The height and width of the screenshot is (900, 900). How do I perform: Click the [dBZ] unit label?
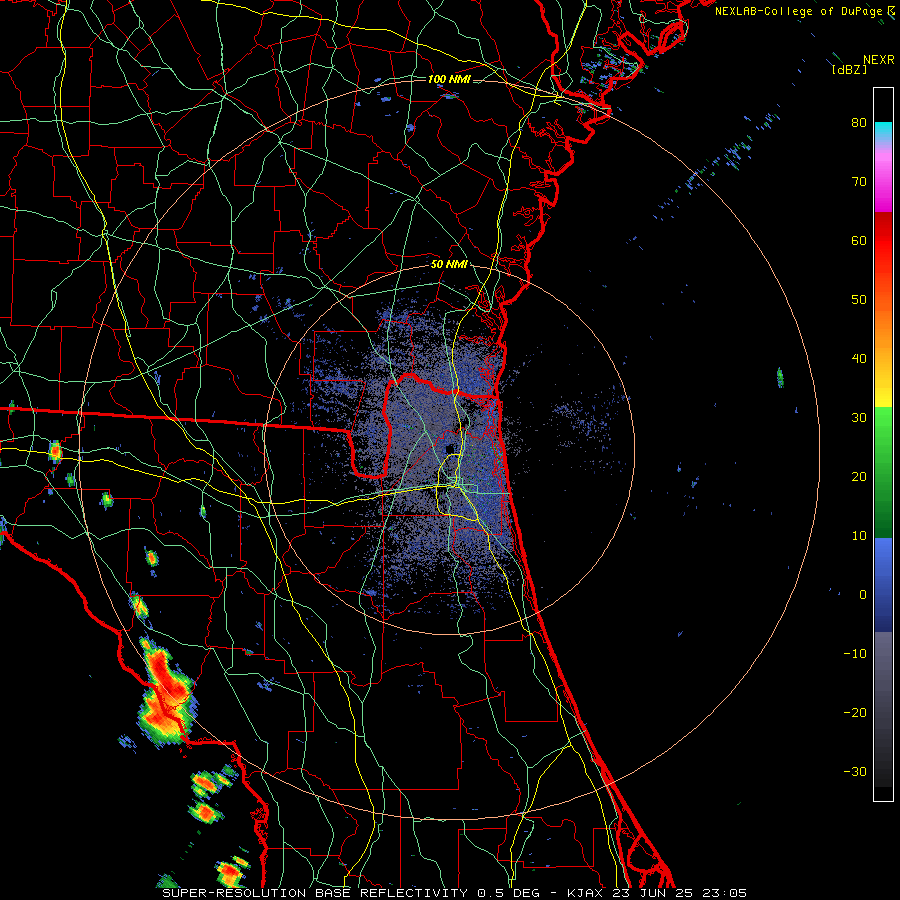coord(849,70)
